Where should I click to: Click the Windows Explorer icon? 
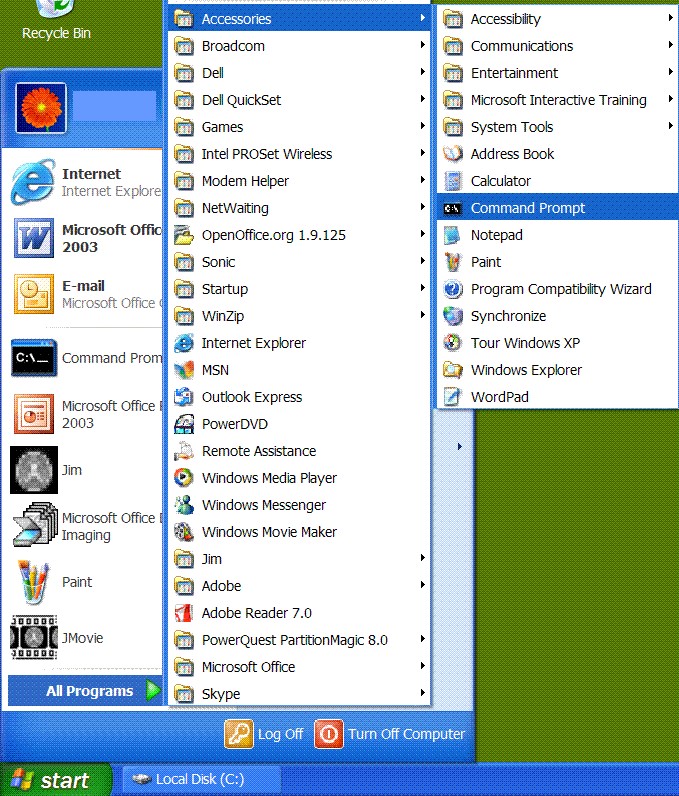[x=453, y=370]
